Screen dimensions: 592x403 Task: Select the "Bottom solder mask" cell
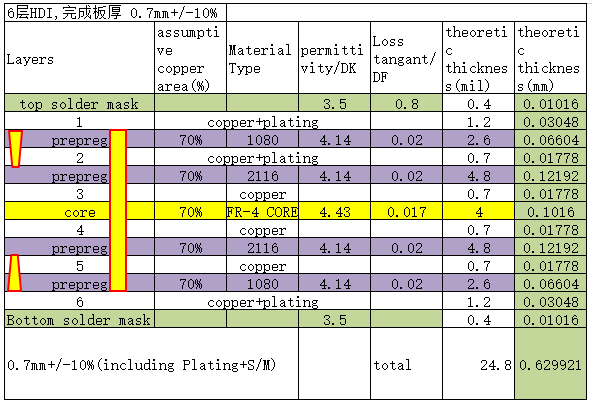[x=80, y=319]
